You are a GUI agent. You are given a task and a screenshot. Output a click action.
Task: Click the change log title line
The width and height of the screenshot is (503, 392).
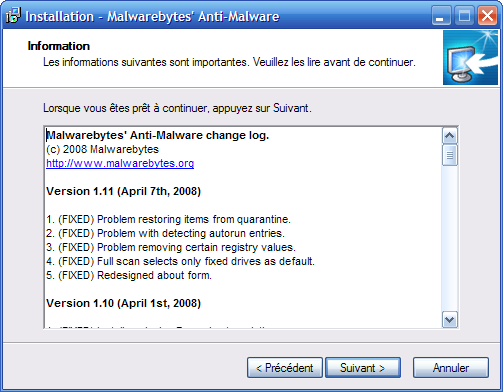[157, 135]
